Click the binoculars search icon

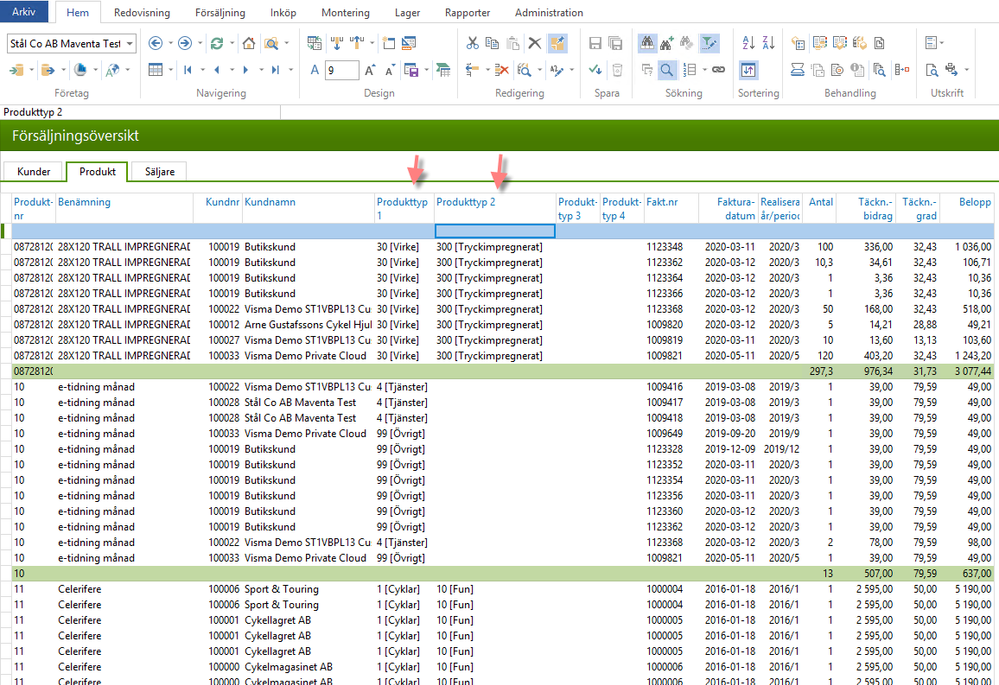(x=647, y=44)
